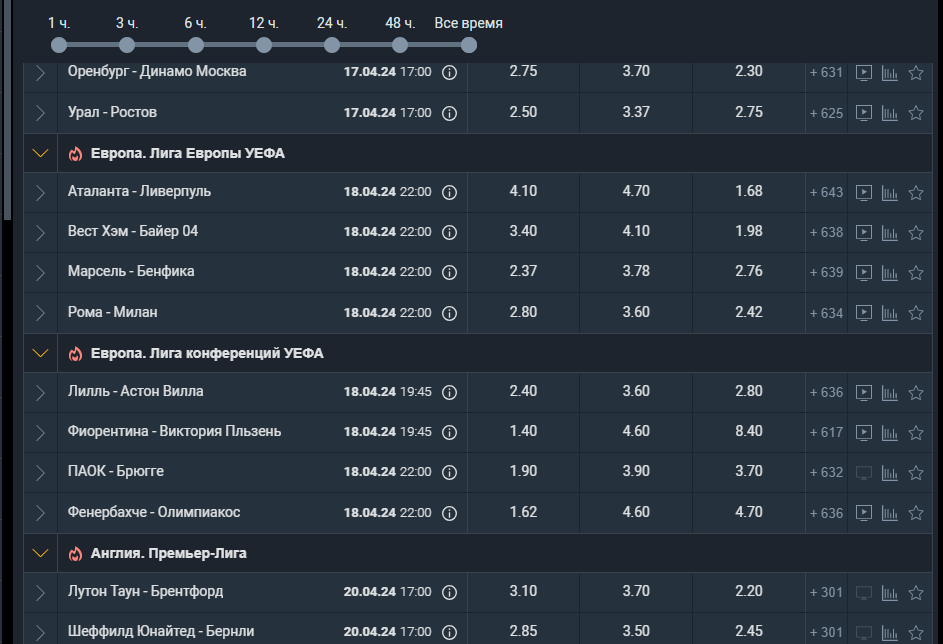Open live stream icon for Аталанта - Ливерпуль
Screen dimensions: 943x644
[x=864, y=192]
